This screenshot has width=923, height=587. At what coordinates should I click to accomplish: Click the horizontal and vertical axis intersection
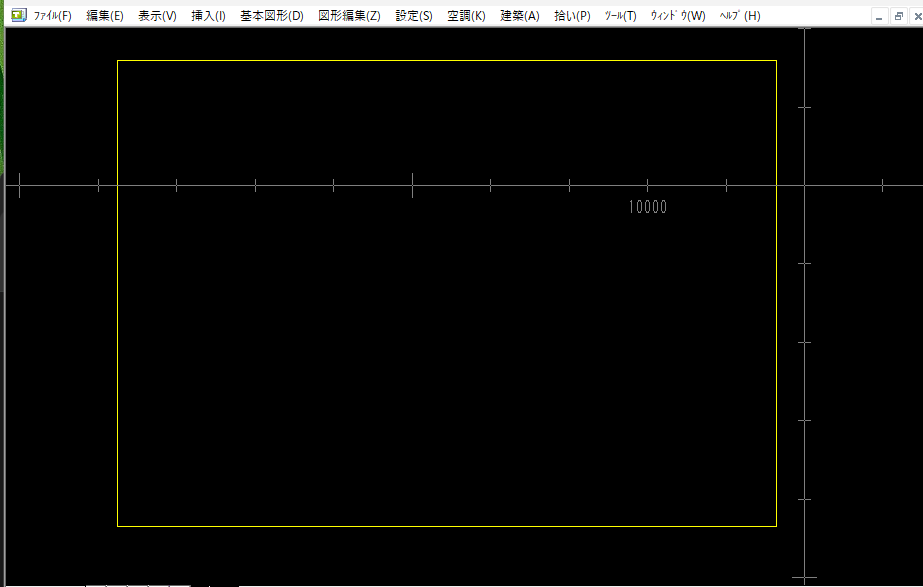(805, 185)
